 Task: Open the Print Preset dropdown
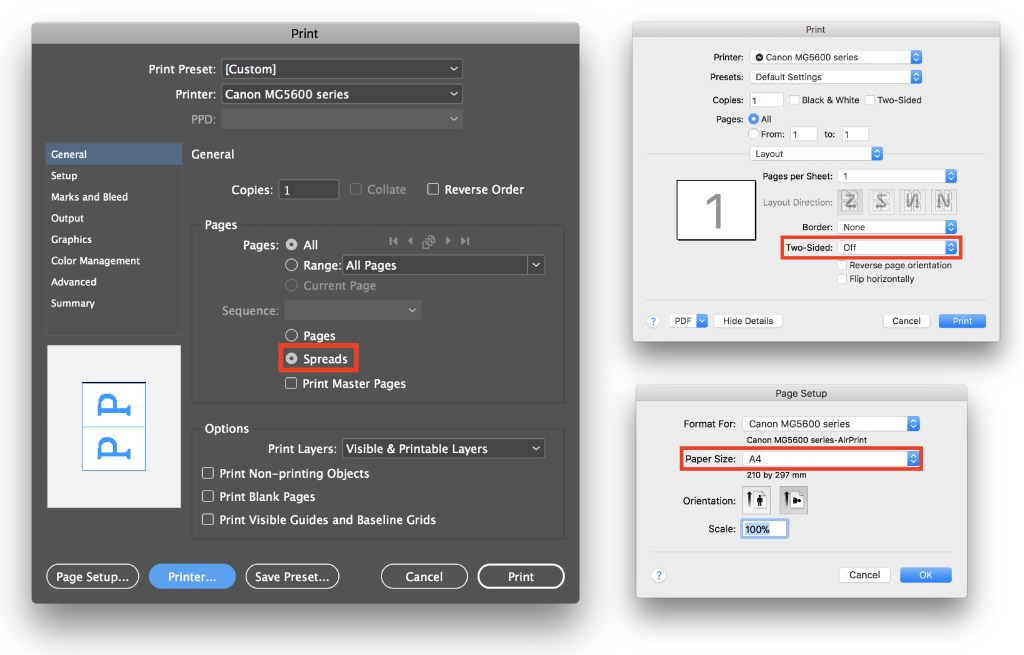(342, 68)
